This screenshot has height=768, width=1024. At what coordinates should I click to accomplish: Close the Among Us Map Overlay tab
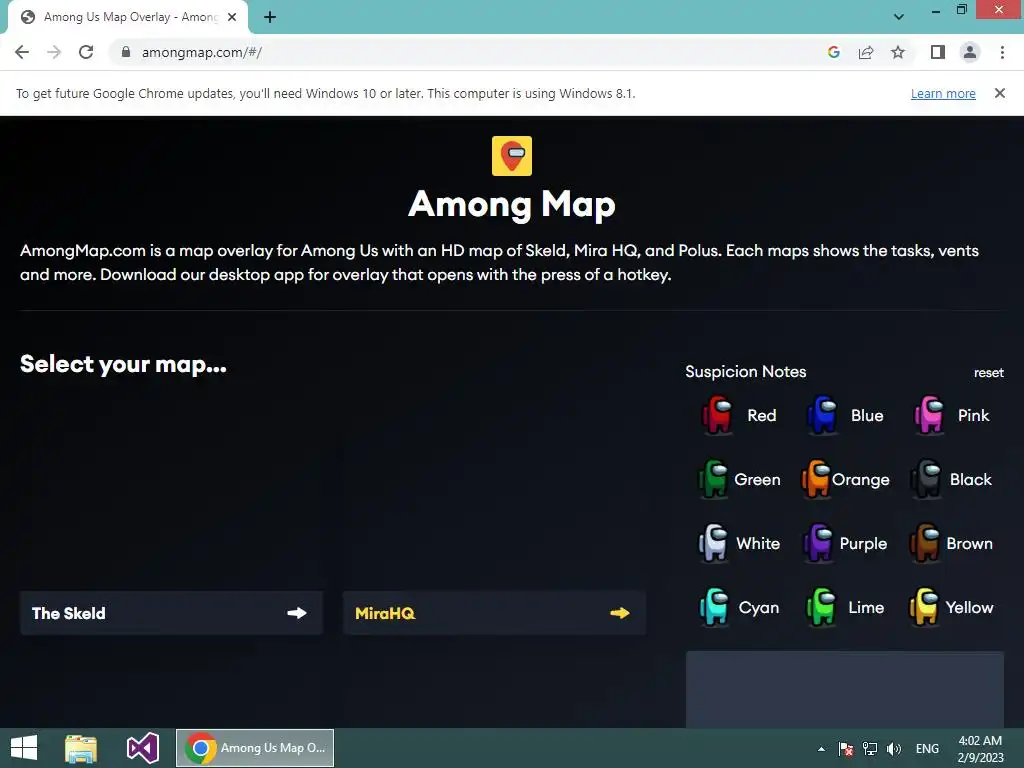tap(232, 17)
